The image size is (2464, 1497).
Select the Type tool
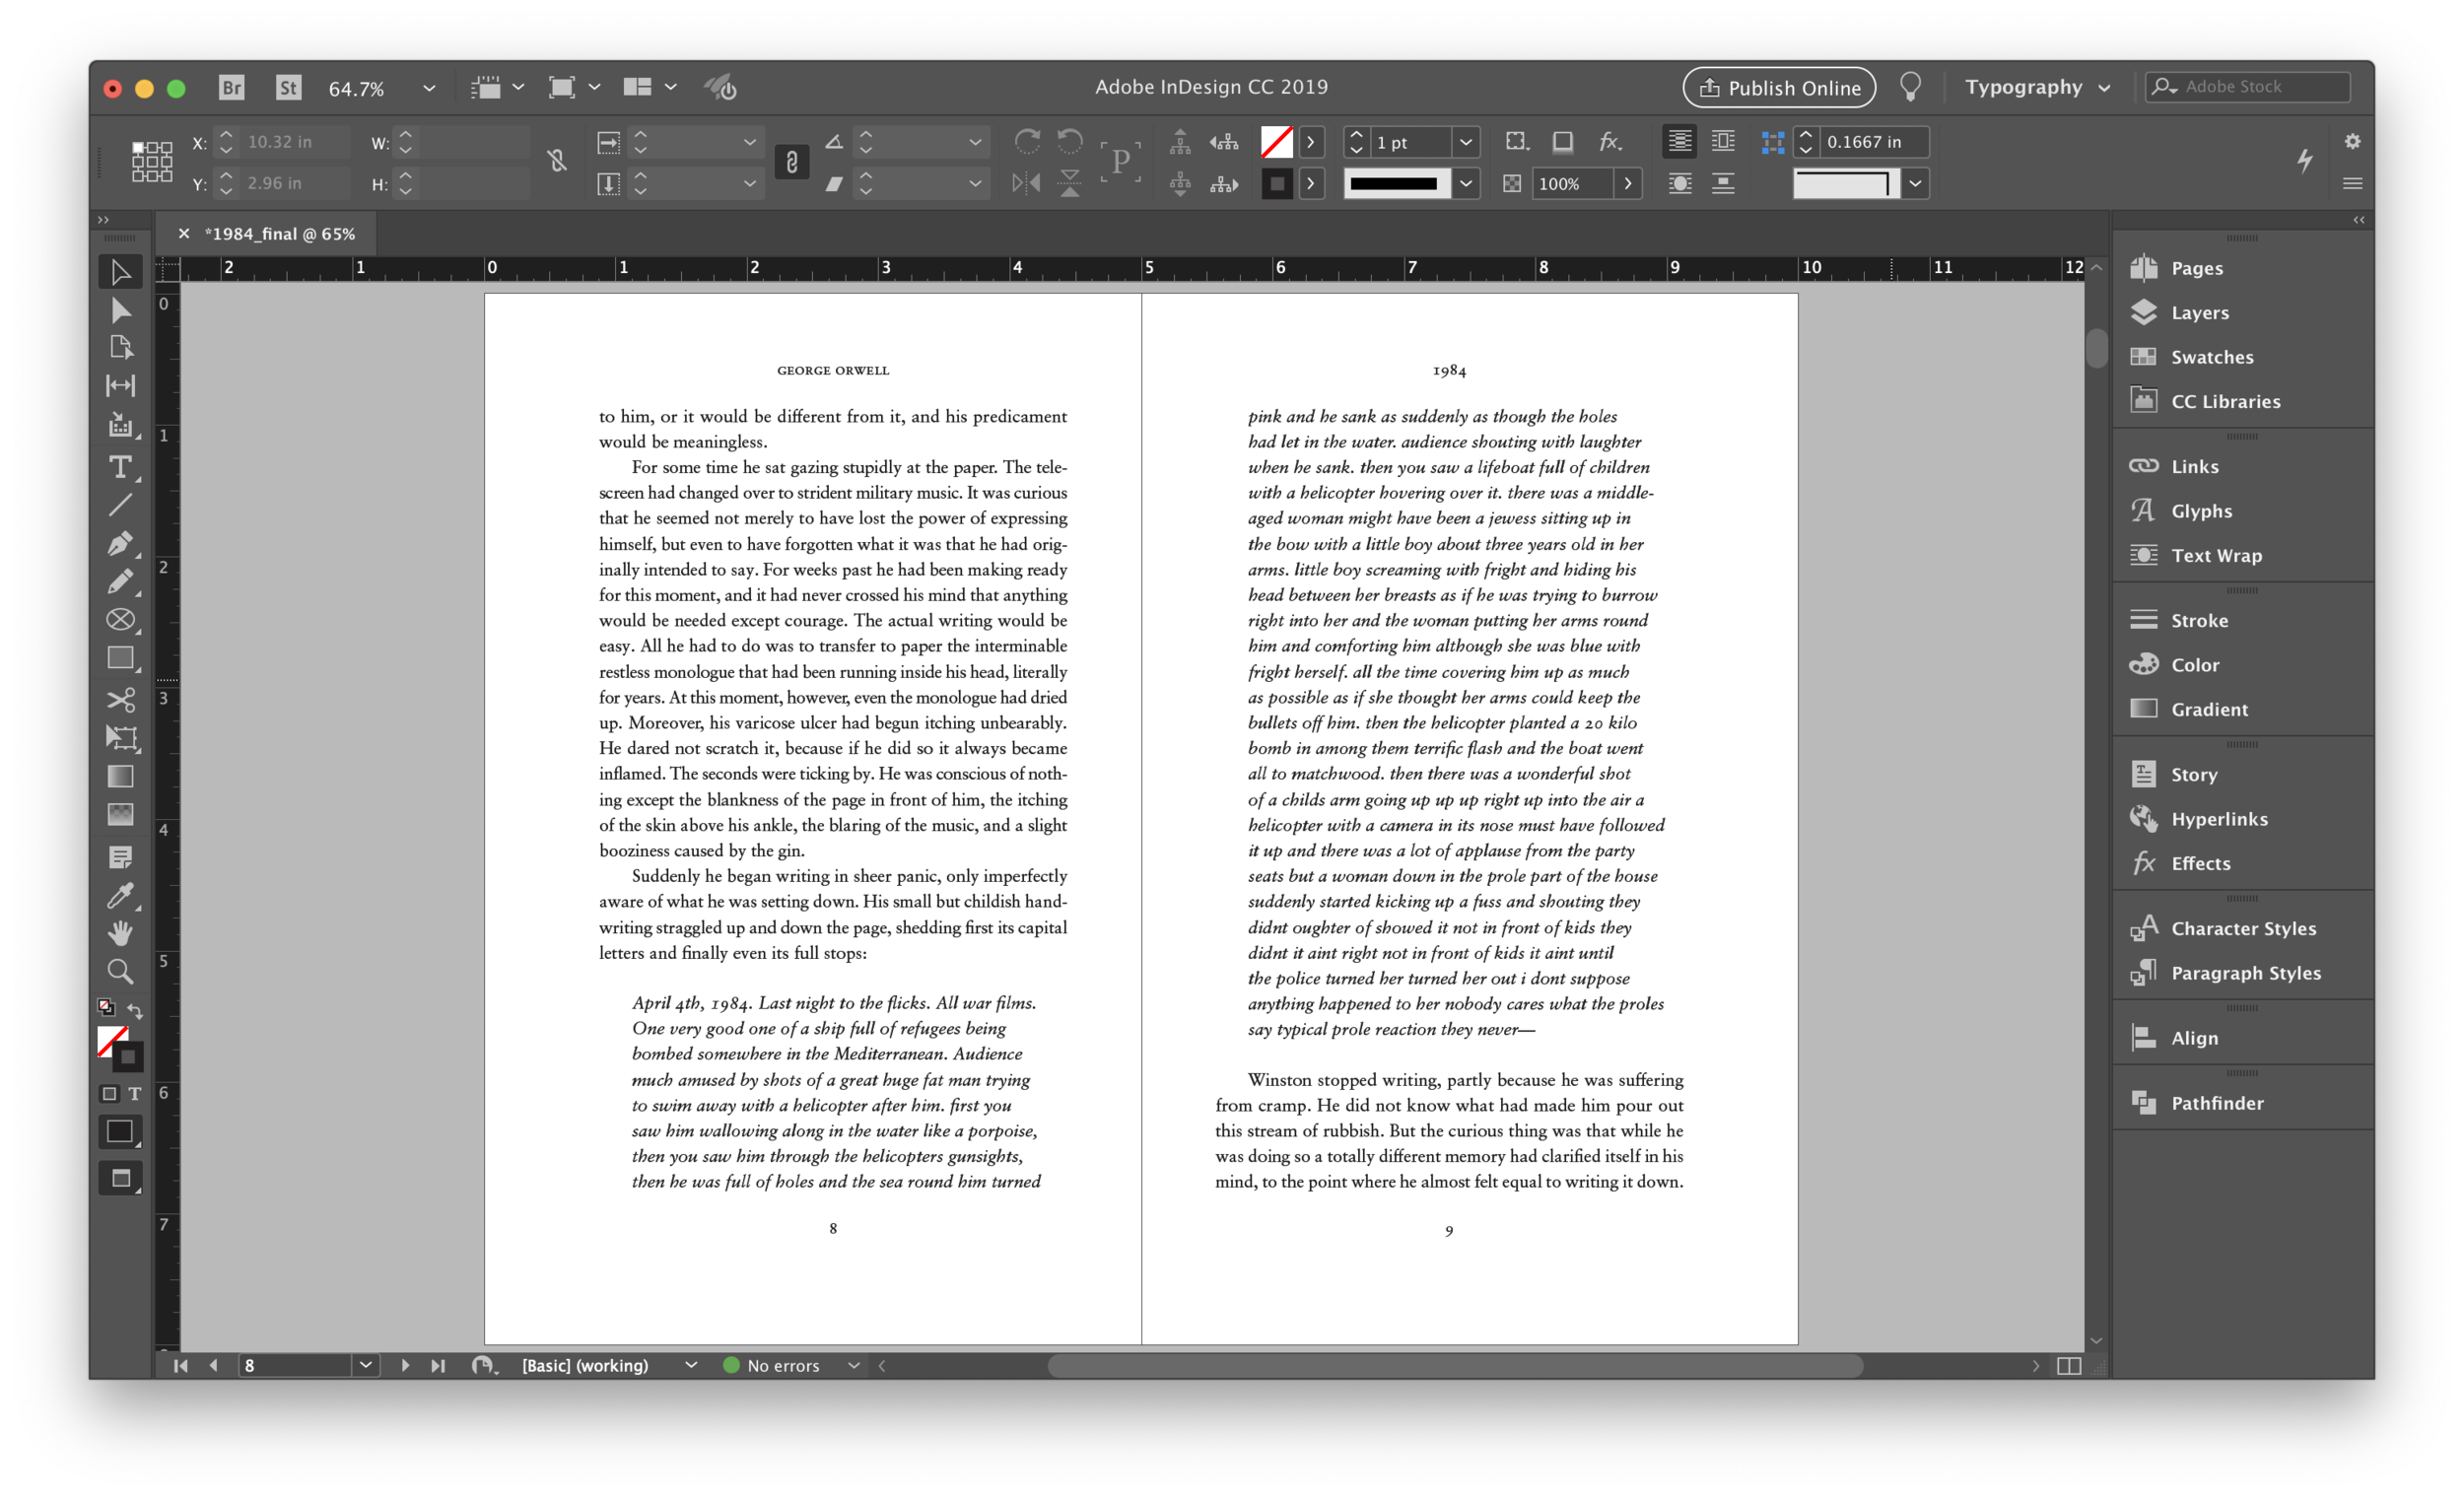click(120, 467)
